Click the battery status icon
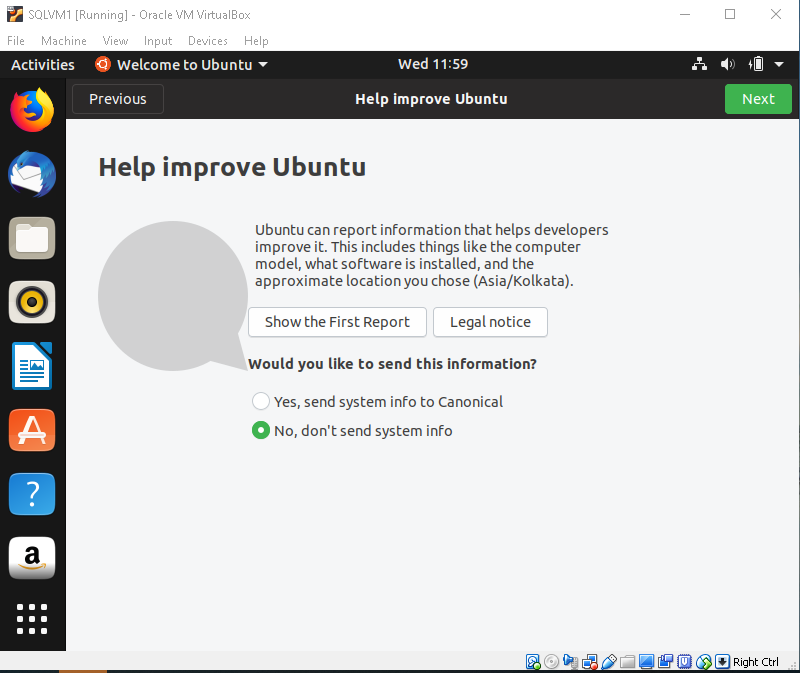Image resolution: width=800 pixels, height=673 pixels. pyautogui.click(x=756, y=64)
